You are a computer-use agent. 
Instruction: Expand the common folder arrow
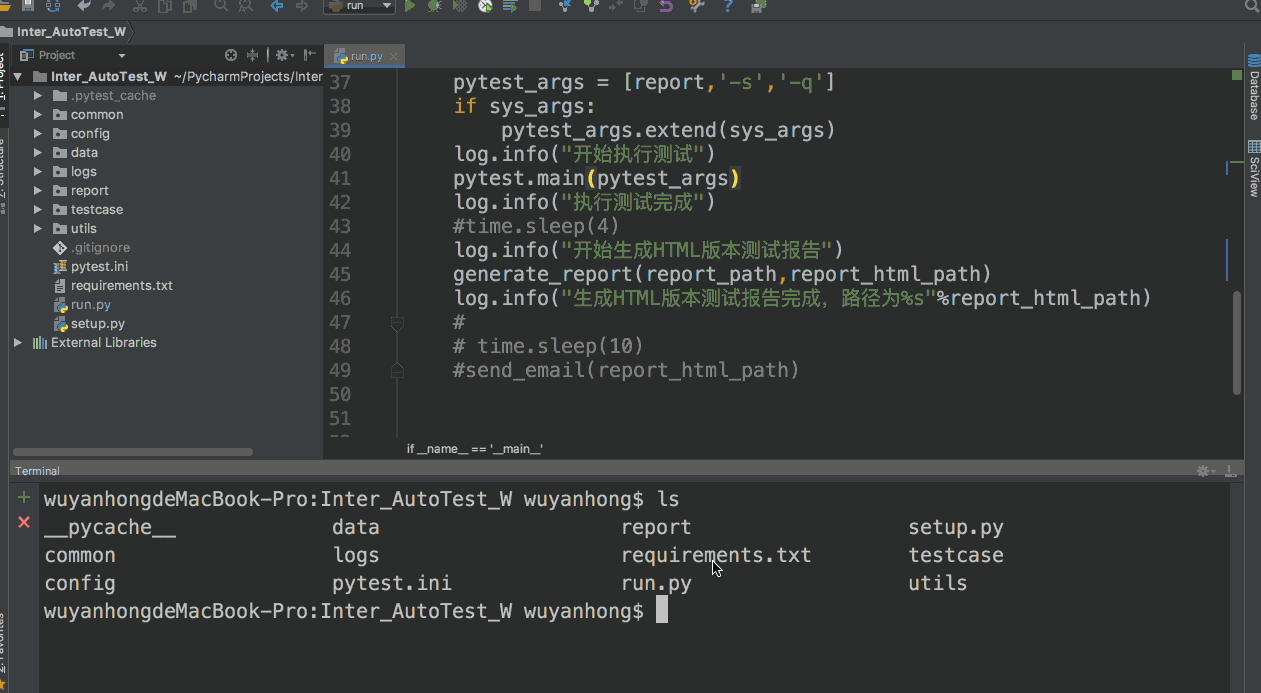37,115
